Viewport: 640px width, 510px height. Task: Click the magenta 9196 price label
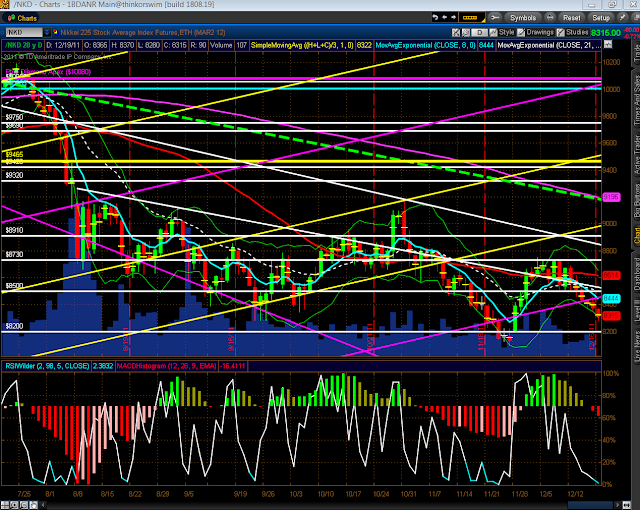coord(612,196)
